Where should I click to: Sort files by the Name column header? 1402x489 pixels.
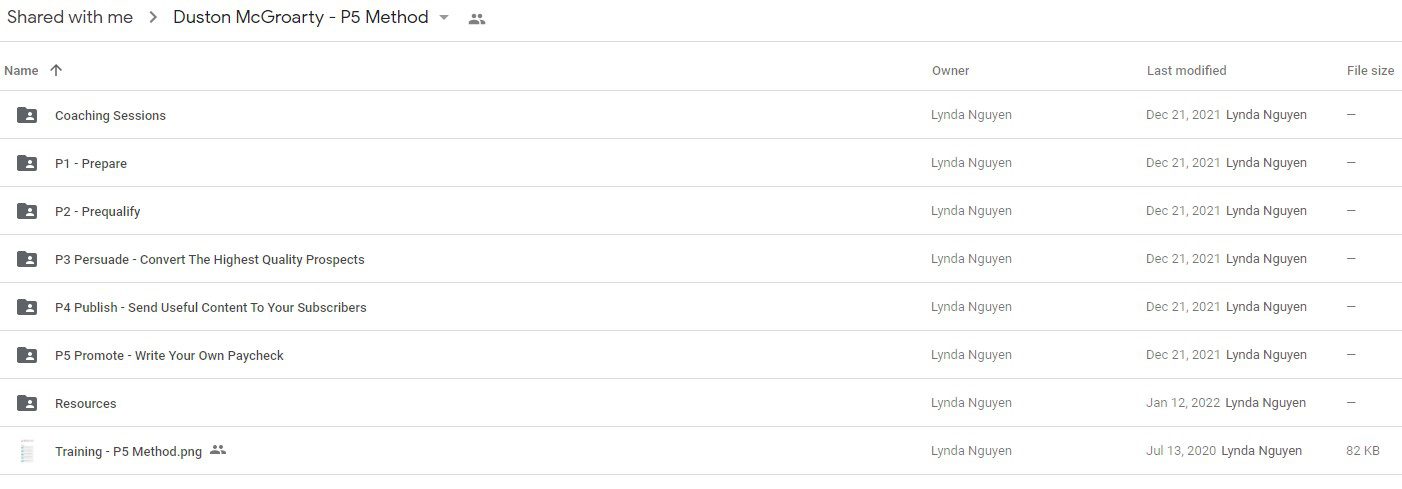21,70
